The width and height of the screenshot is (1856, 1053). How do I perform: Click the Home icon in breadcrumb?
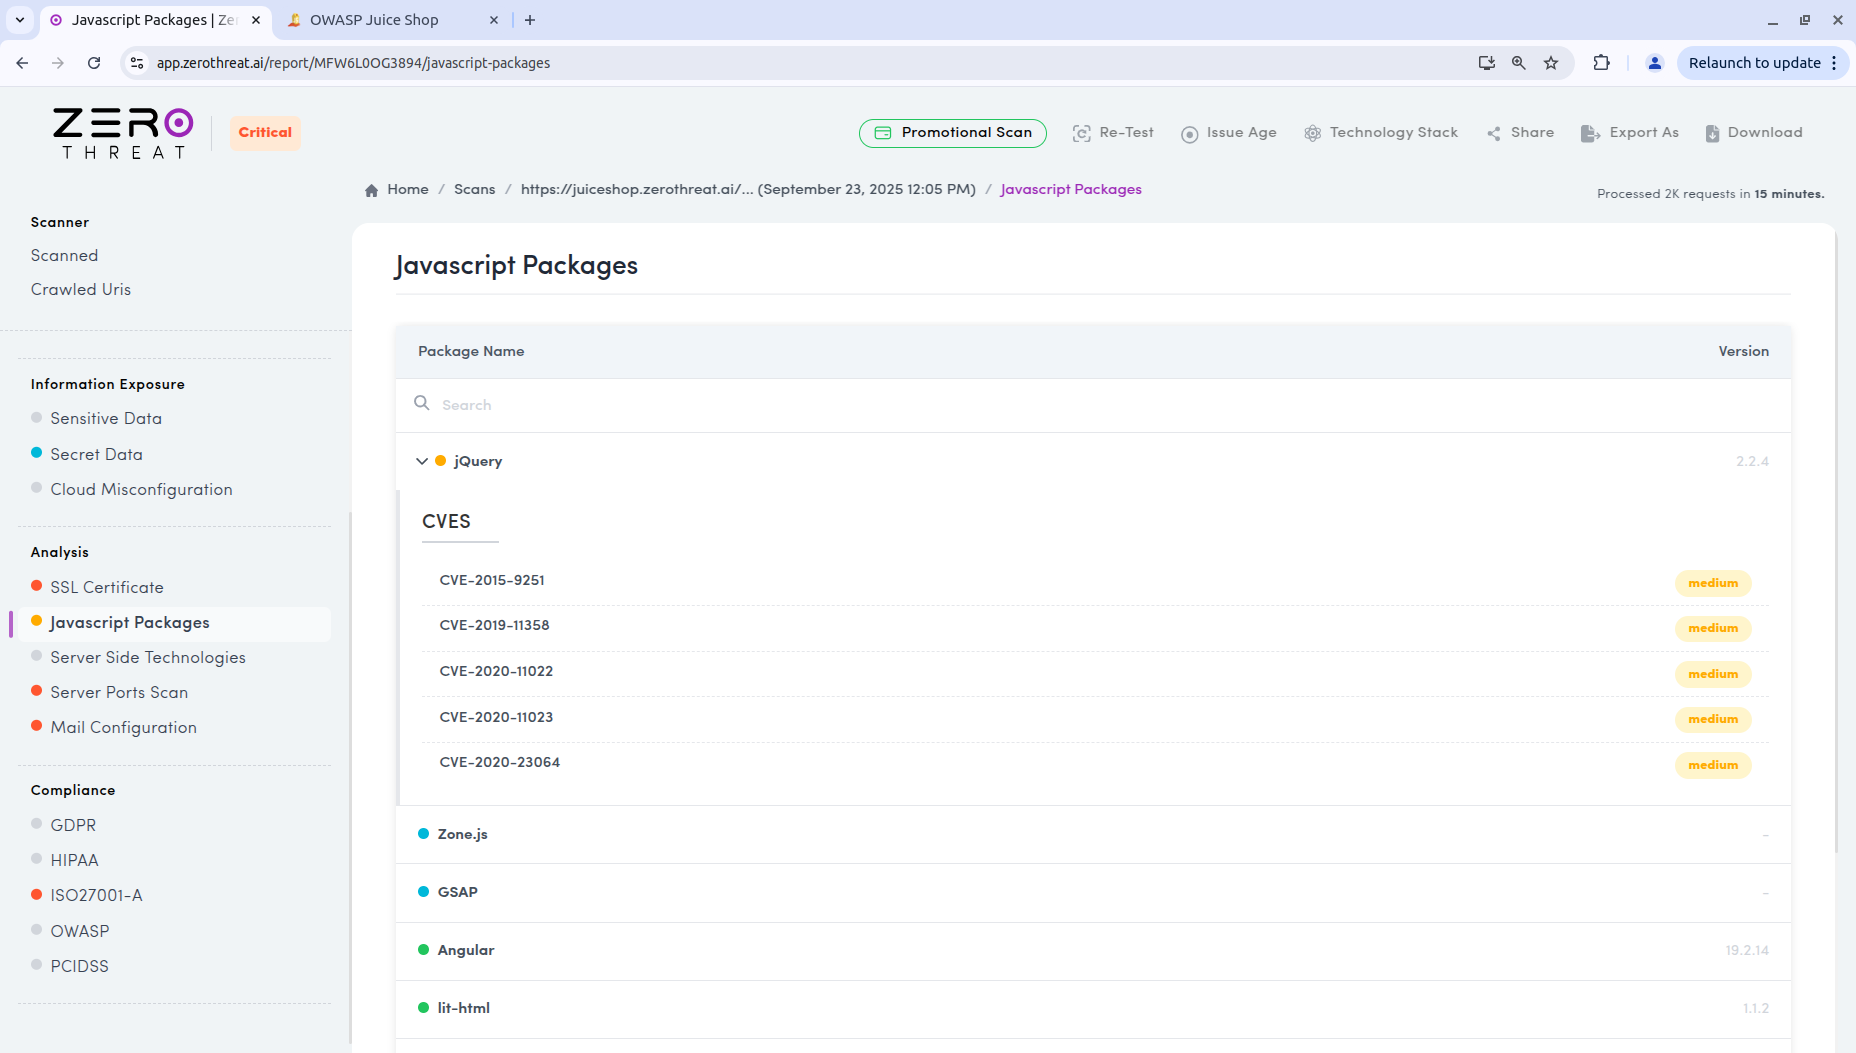(372, 190)
